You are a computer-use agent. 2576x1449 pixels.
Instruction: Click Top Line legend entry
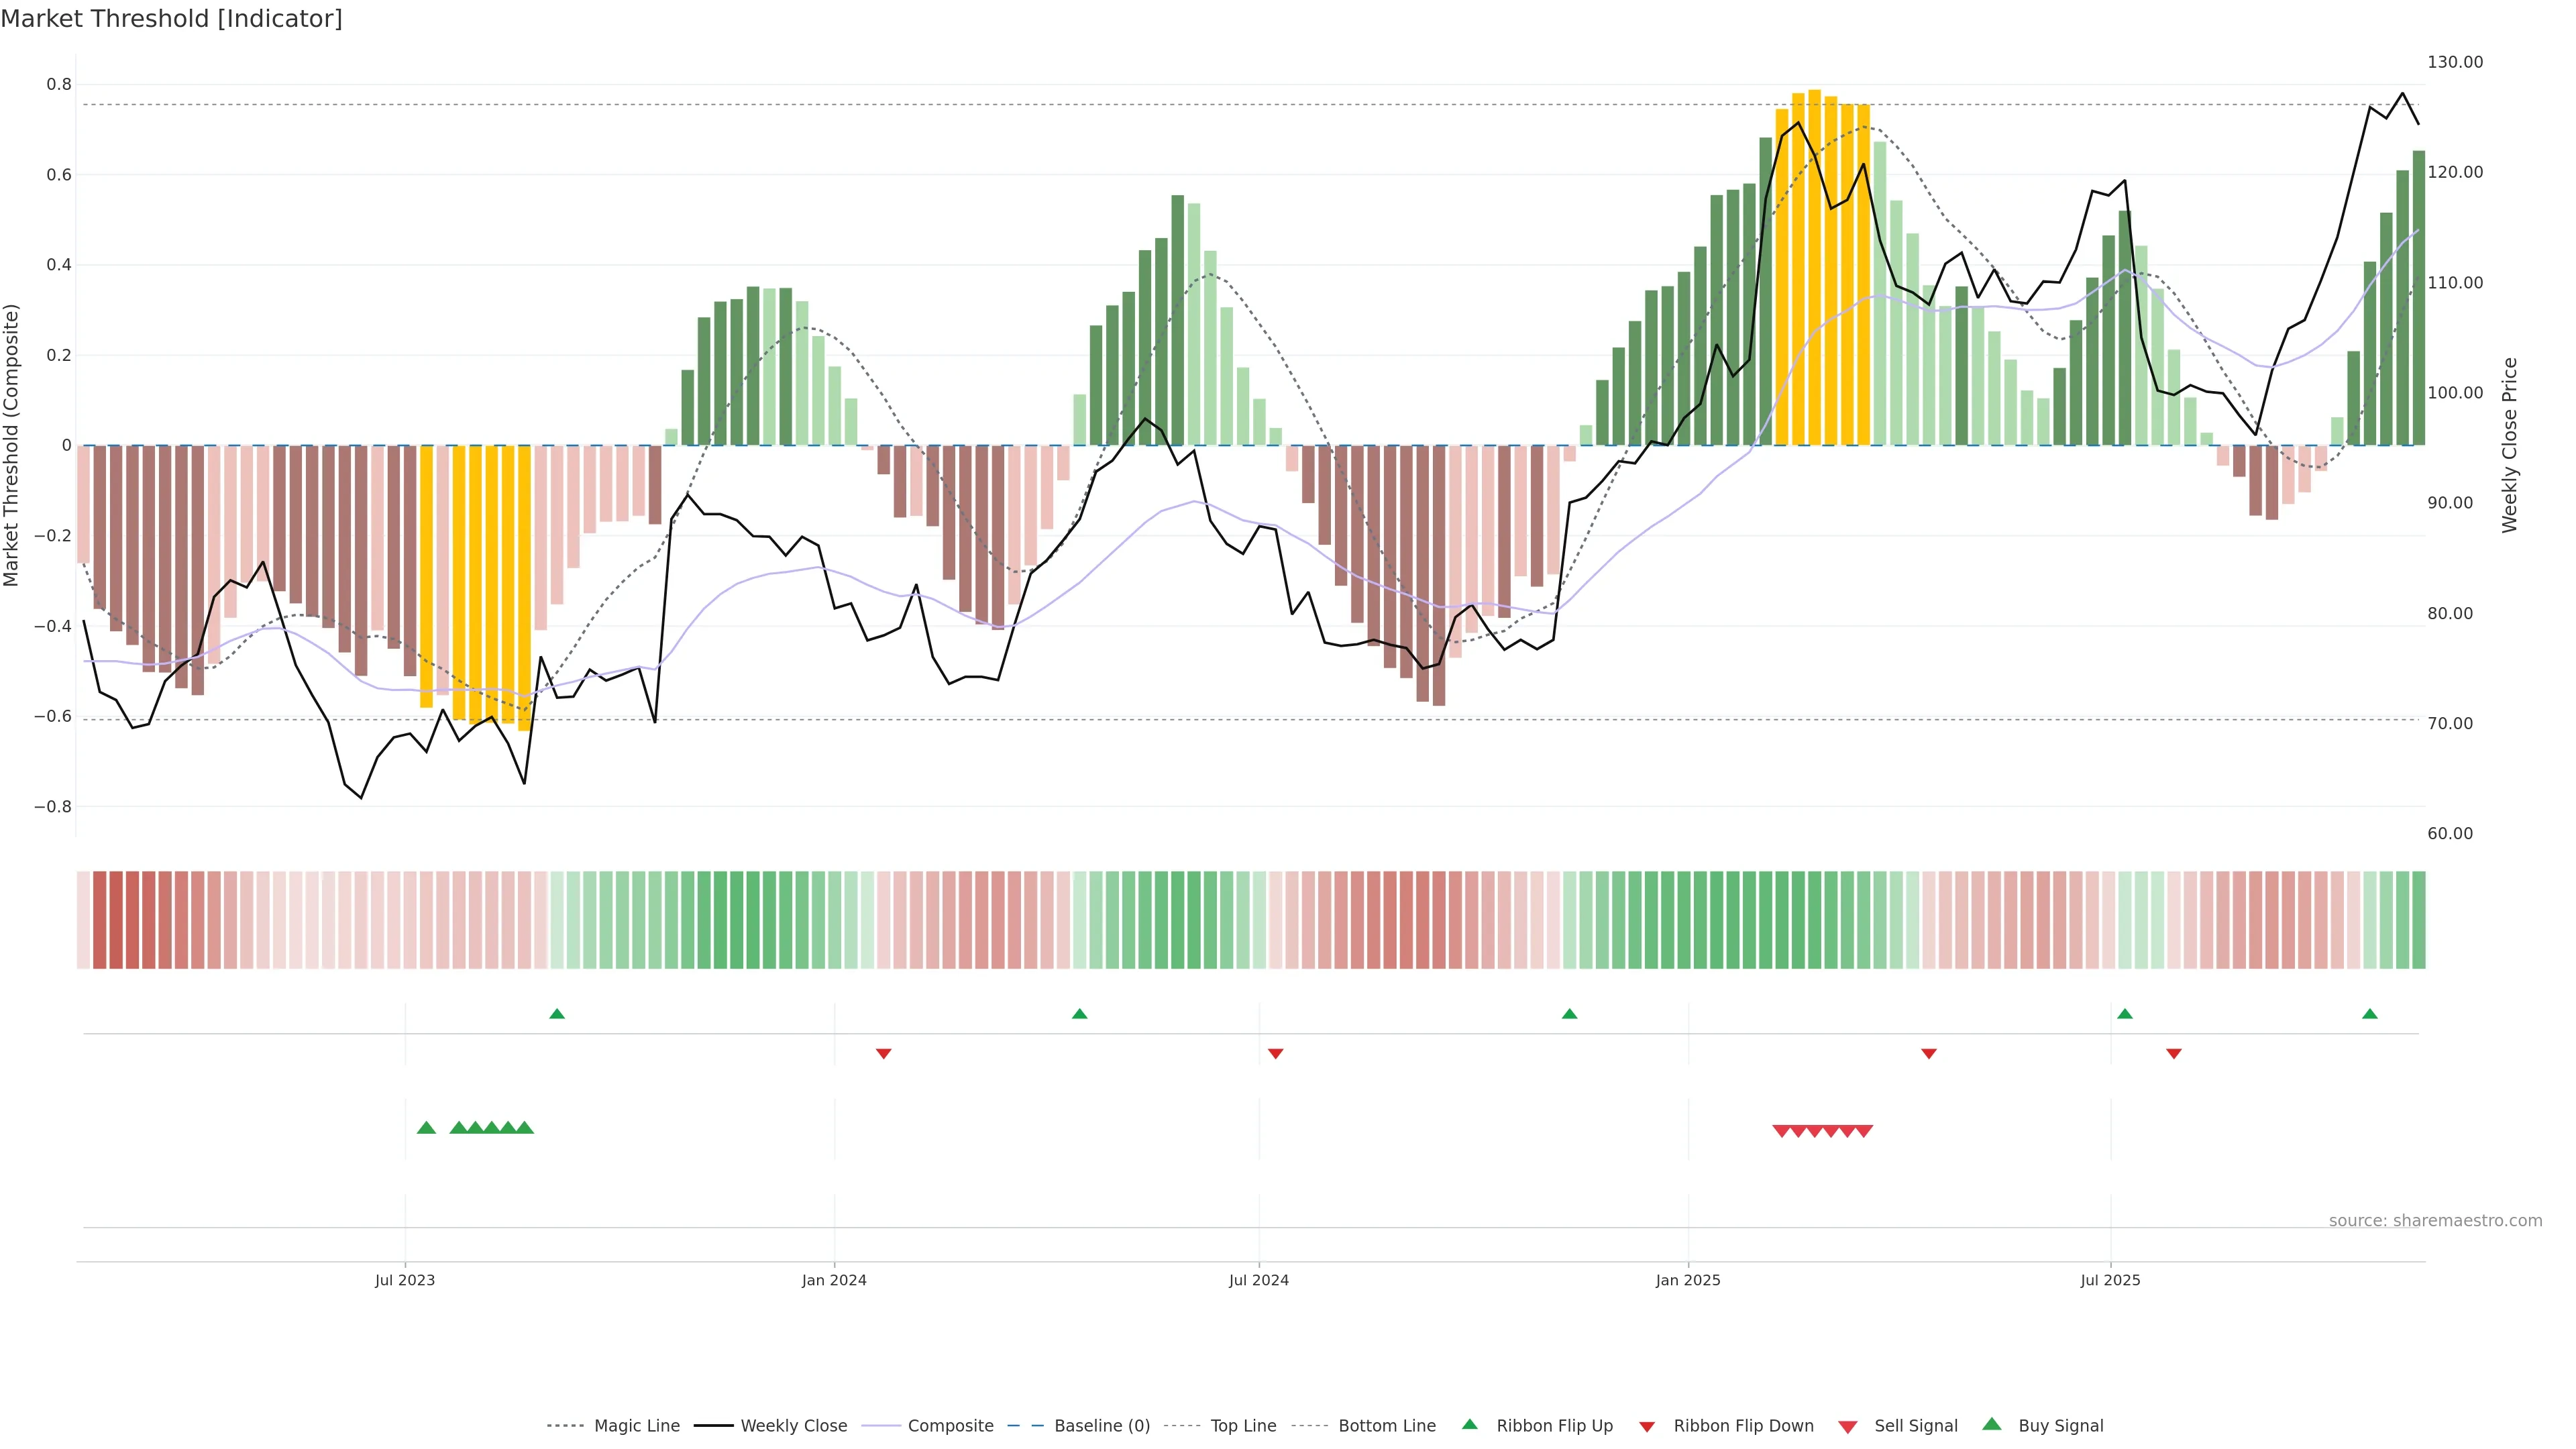pos(1243,1425)
